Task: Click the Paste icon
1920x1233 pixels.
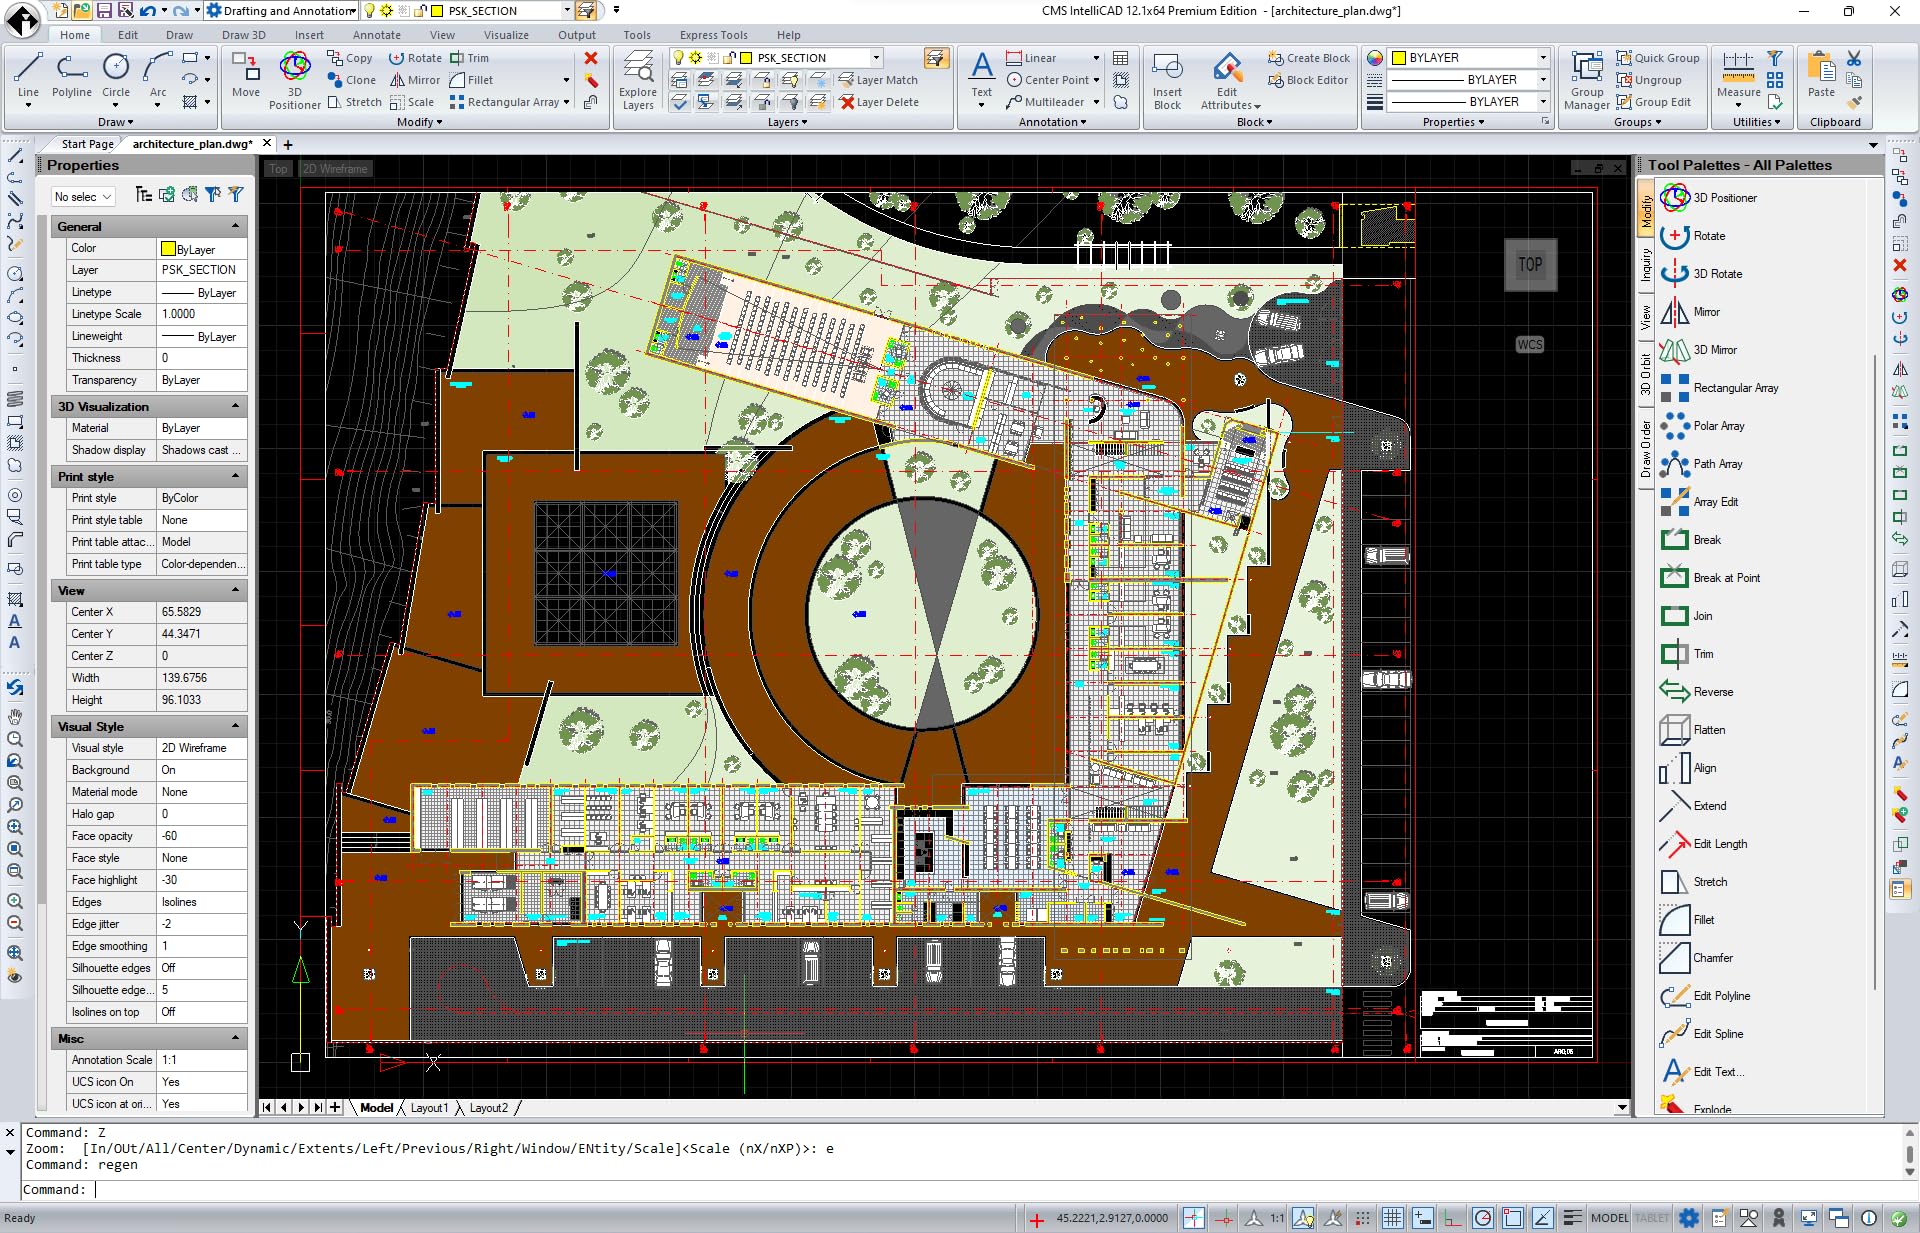Action: (1821, 76)
